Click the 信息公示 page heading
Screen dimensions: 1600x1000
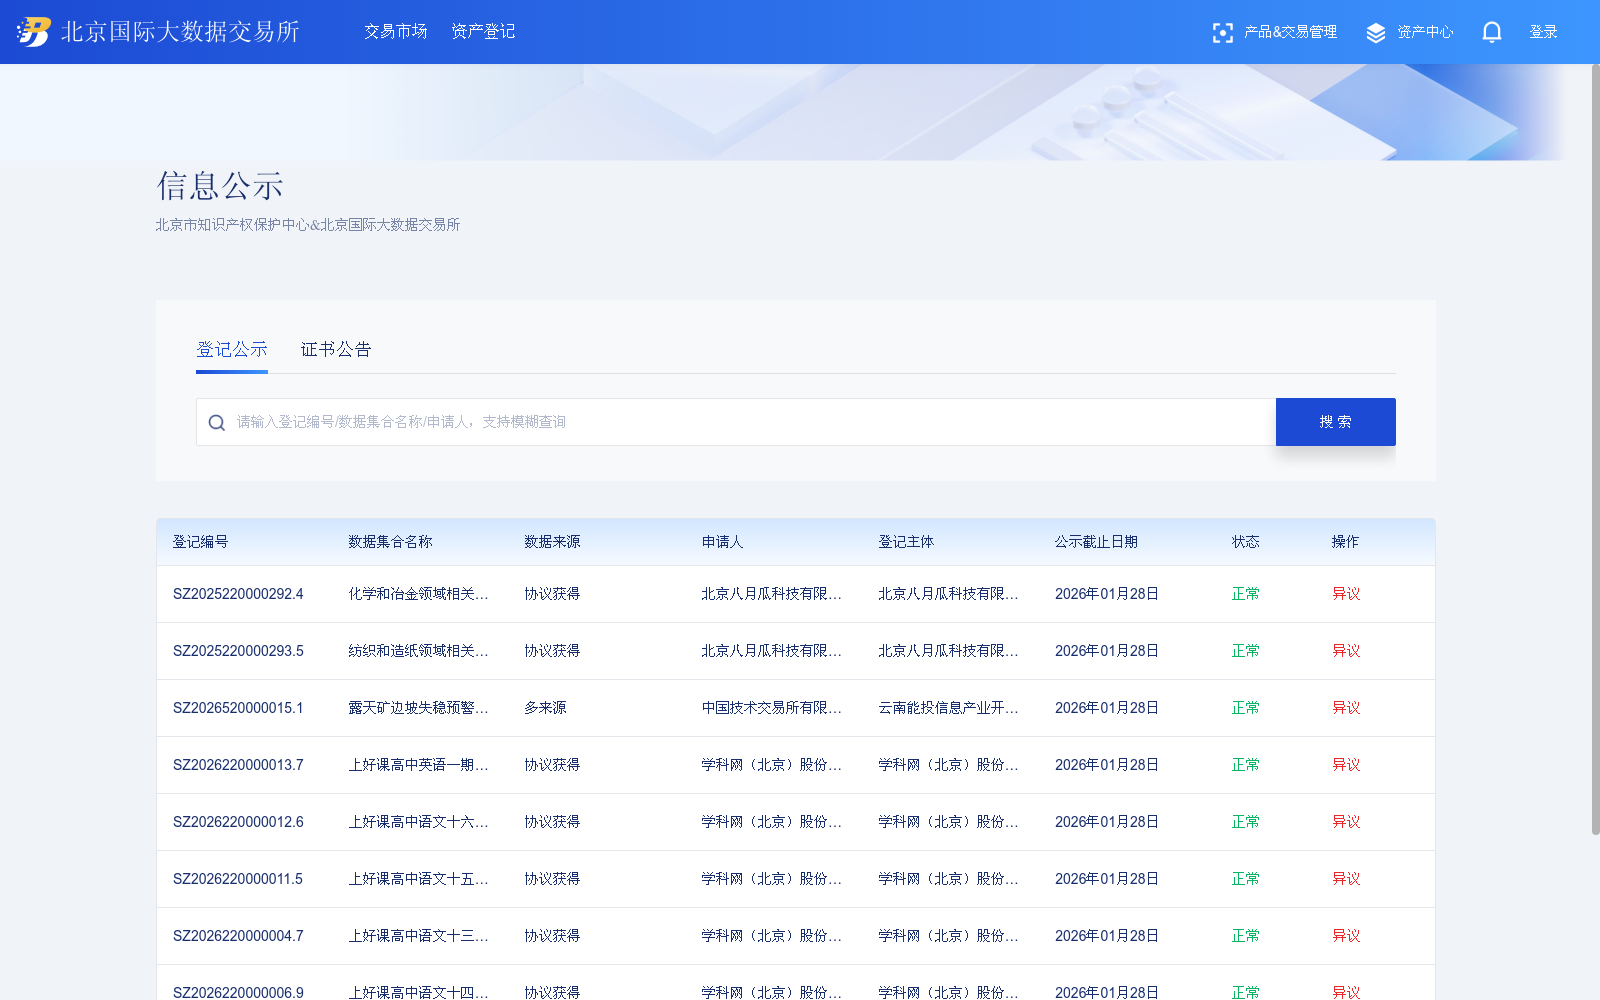click(220, 186)
